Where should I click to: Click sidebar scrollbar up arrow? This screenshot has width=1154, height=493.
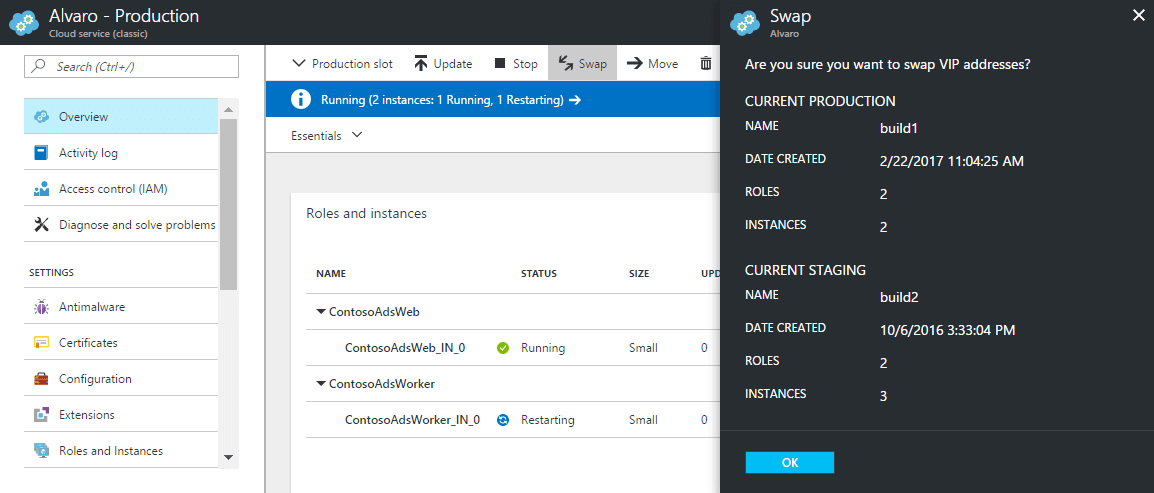pyautogui.click(x=228, y=110)
